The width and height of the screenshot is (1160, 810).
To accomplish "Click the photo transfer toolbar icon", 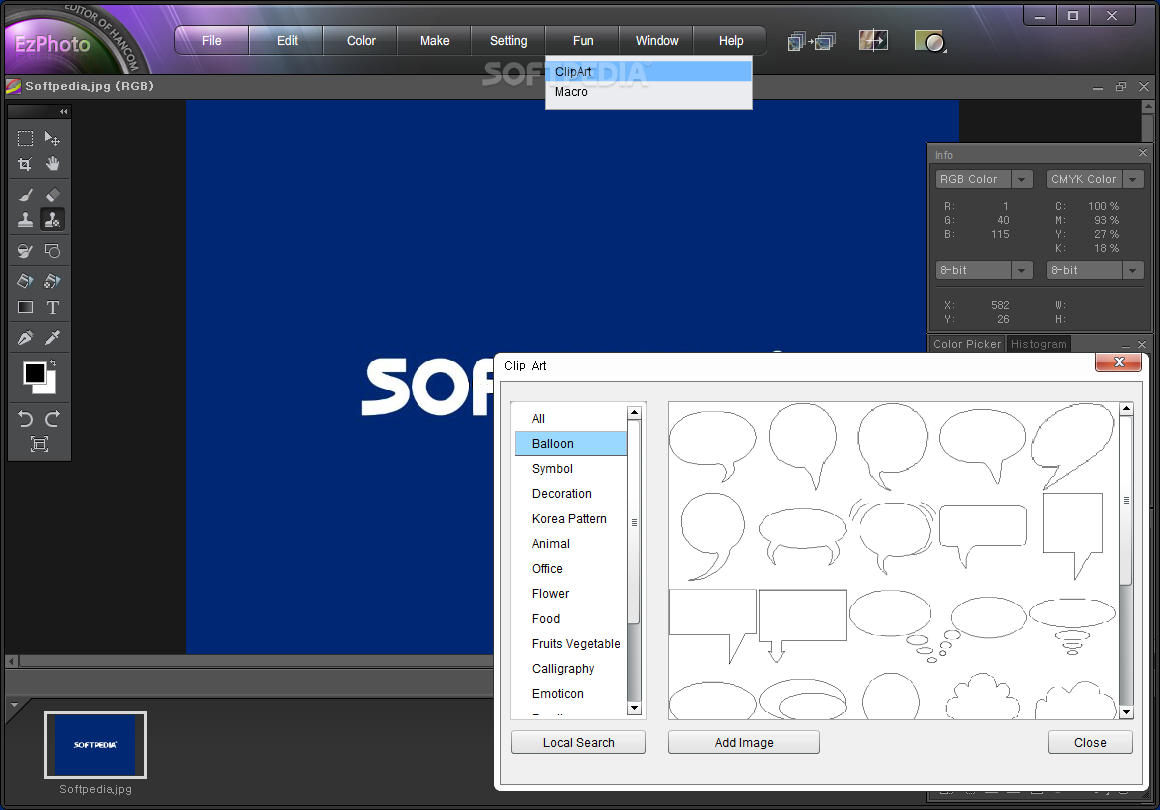I will (873, 41).
